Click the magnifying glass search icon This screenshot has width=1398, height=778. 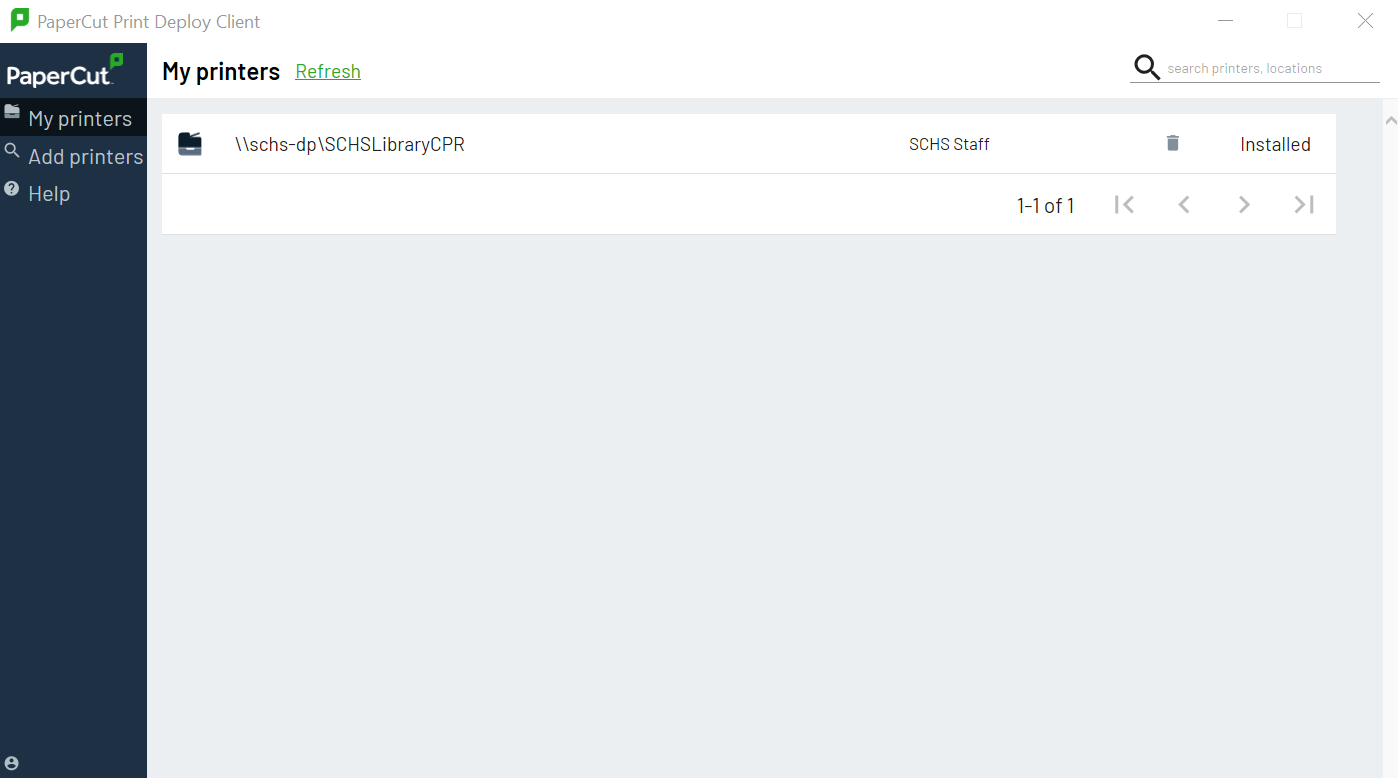click(x=1146, y=67)
